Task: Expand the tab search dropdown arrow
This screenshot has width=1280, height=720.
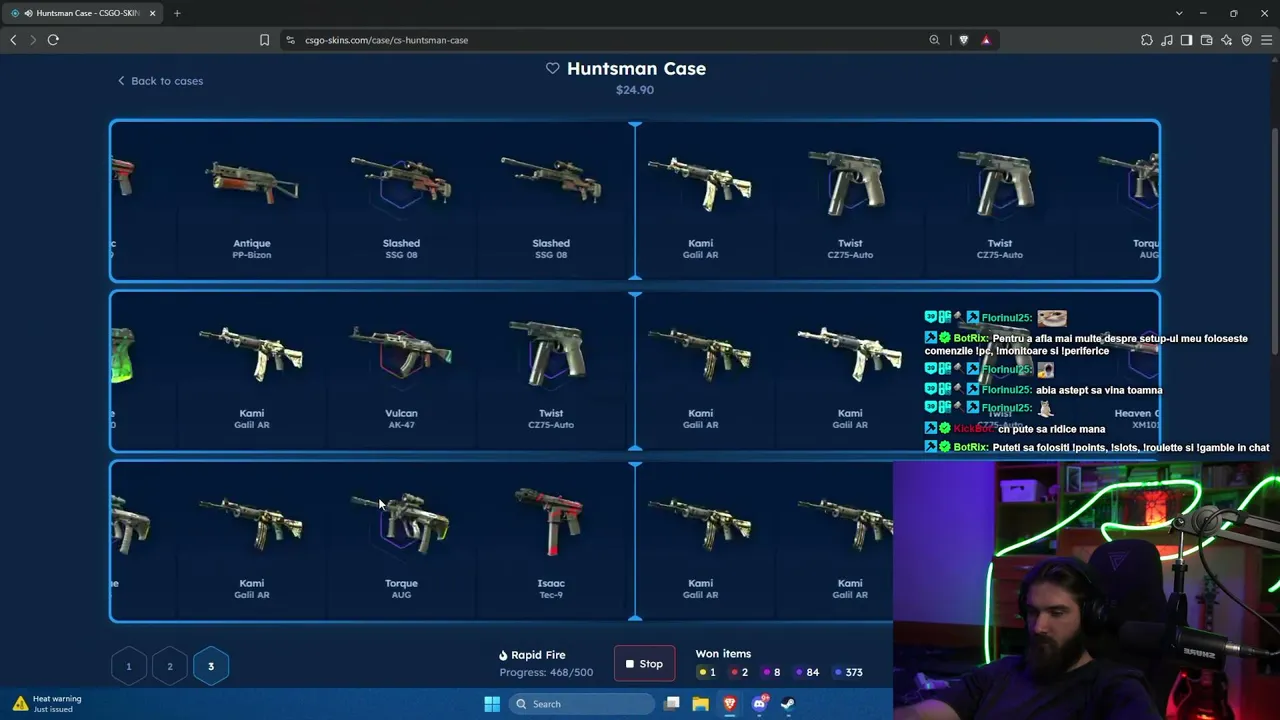Action: point(1179,13)
